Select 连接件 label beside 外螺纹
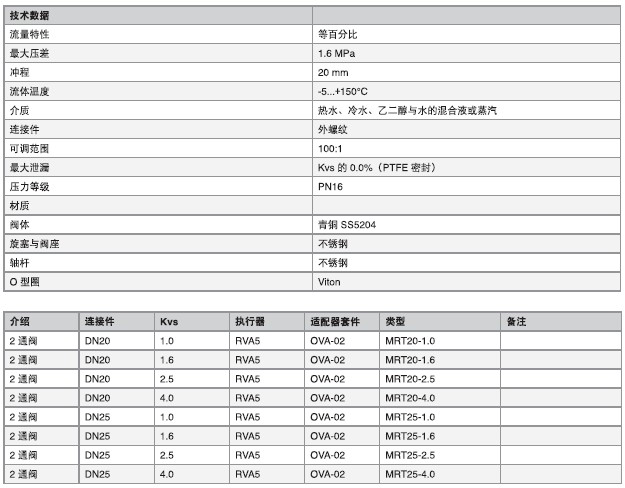Screen dimensions: 625x488 click(24, 130)
